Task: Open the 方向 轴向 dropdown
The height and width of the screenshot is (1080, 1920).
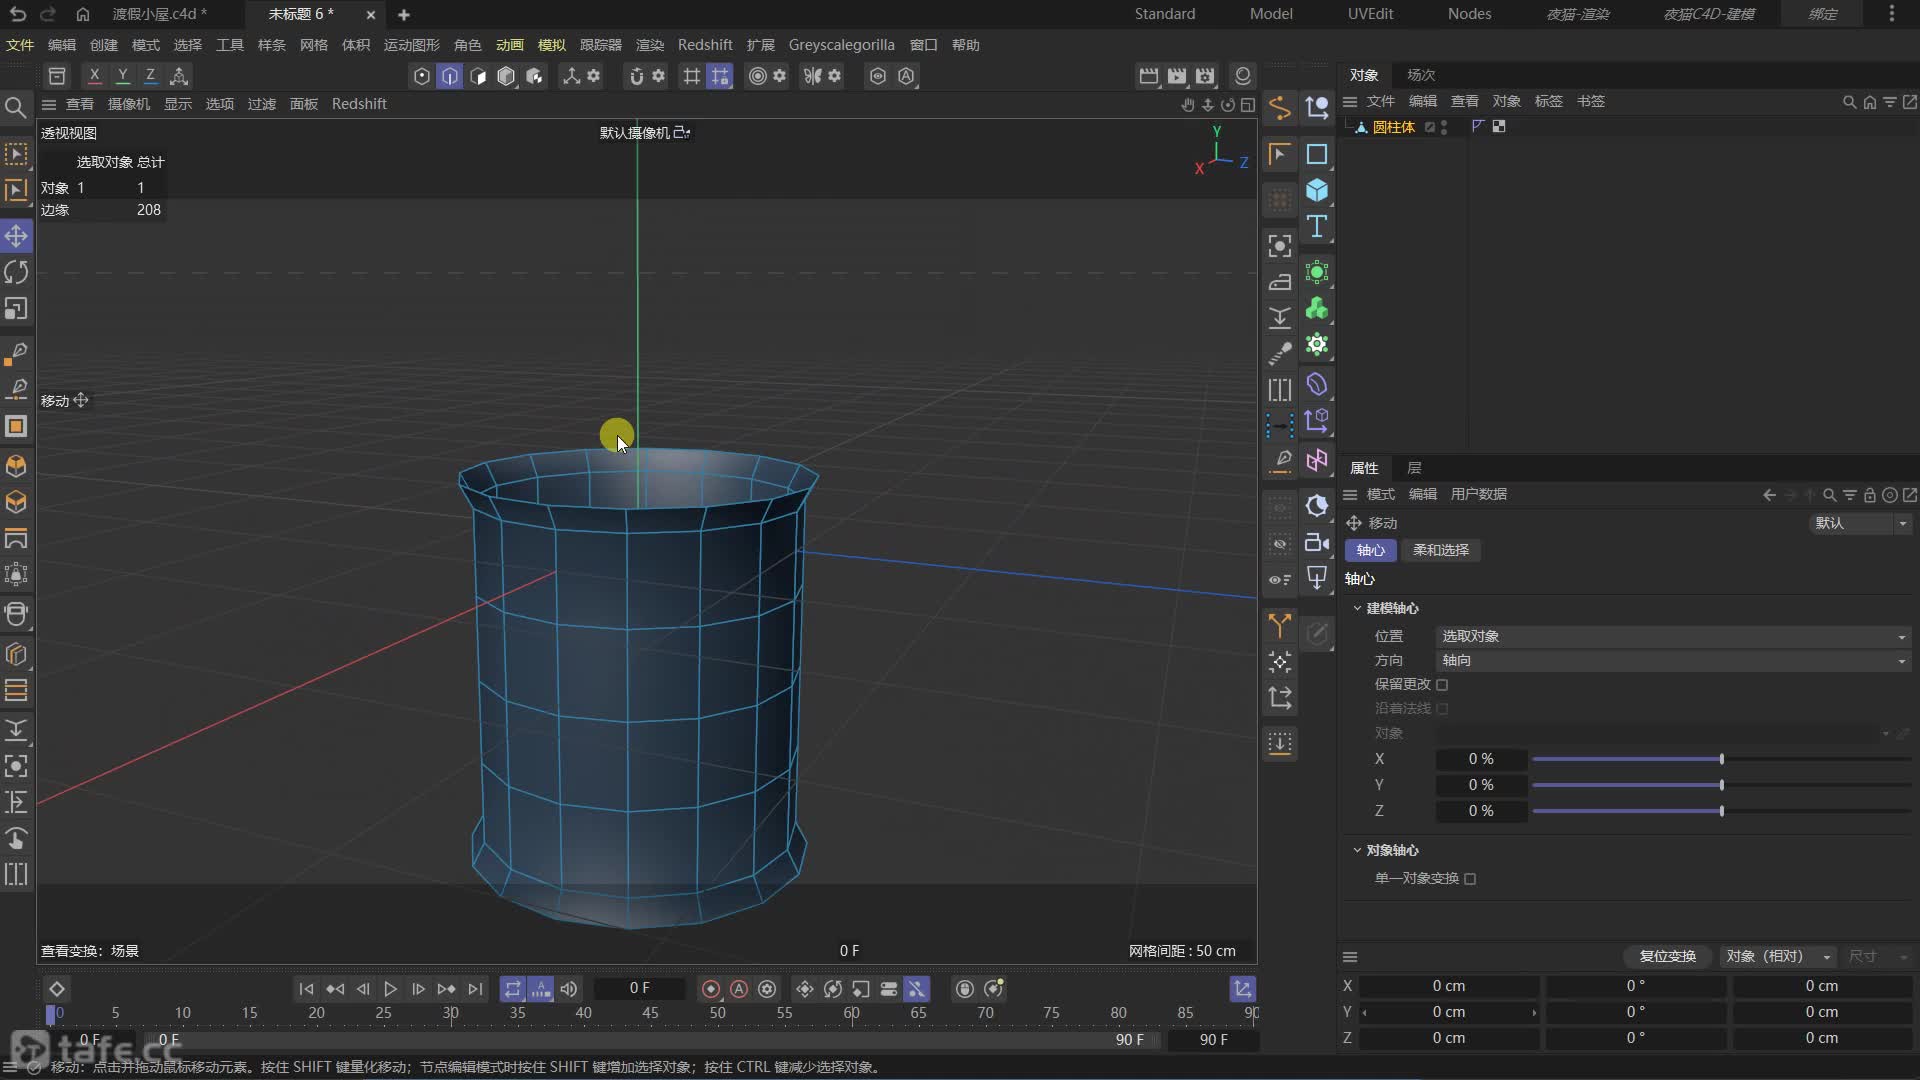Action: [1673, 660]
